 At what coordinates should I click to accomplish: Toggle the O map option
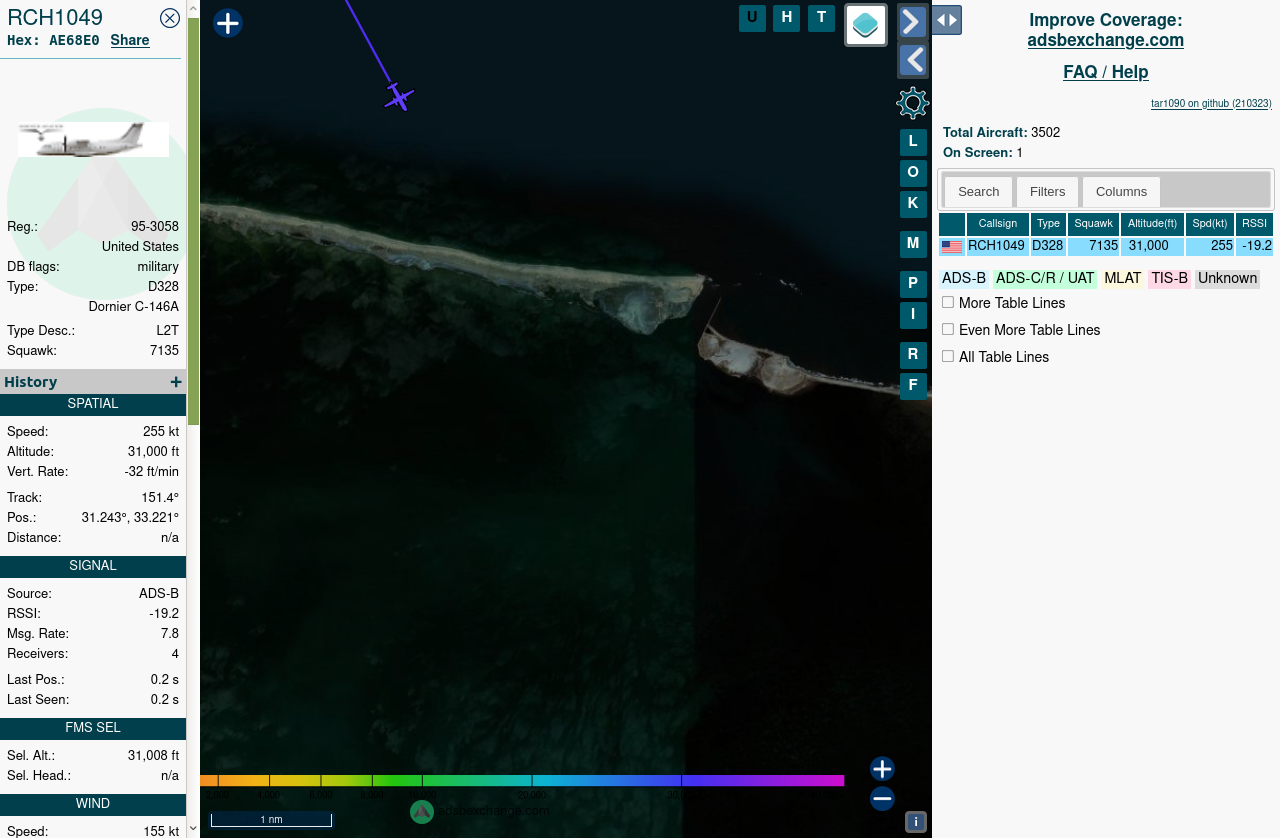pyautogui.click(x=913, y=173)
